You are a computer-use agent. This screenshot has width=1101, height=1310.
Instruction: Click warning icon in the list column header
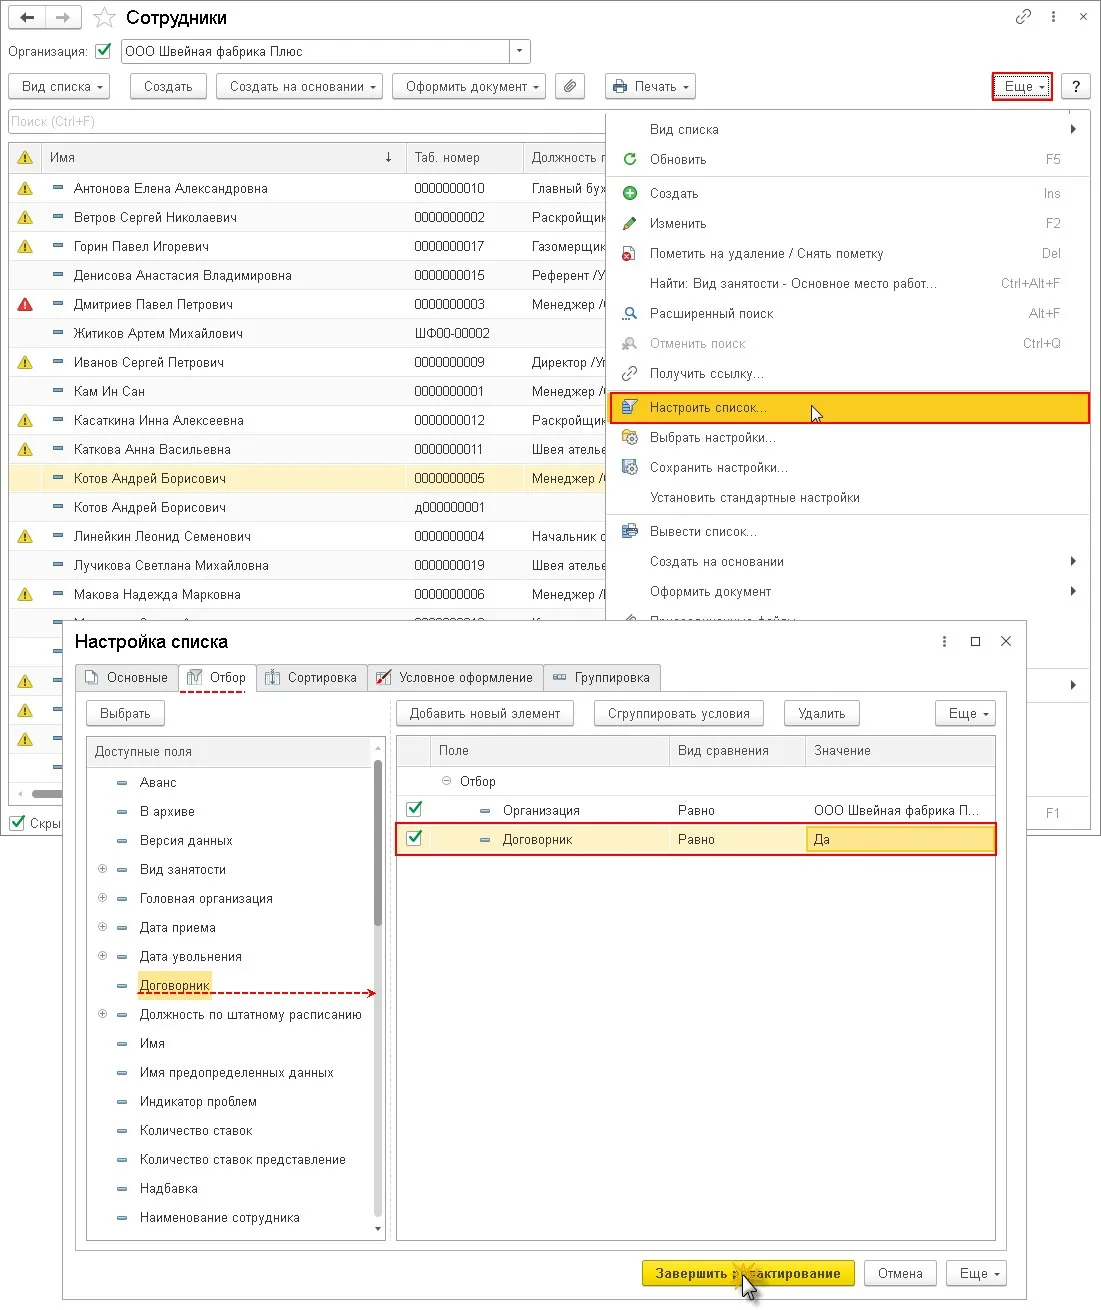pyautogui.click(x=25, y=157)
